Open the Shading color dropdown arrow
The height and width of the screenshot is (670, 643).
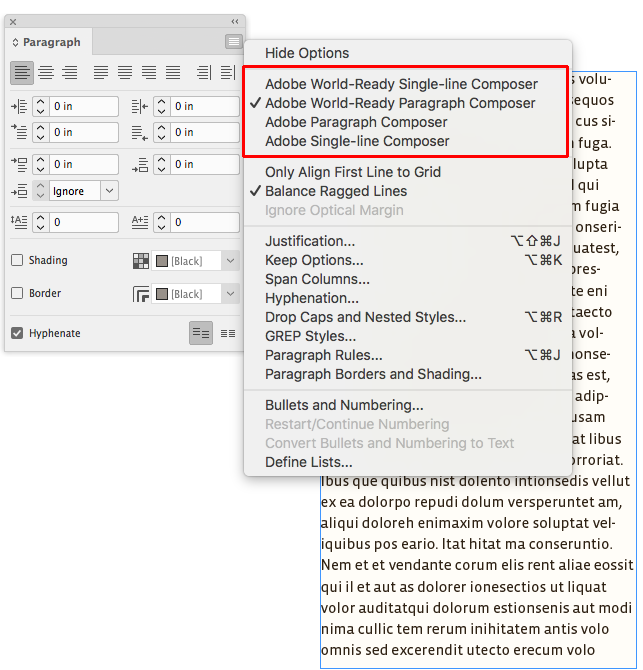(x=230, y=261)
